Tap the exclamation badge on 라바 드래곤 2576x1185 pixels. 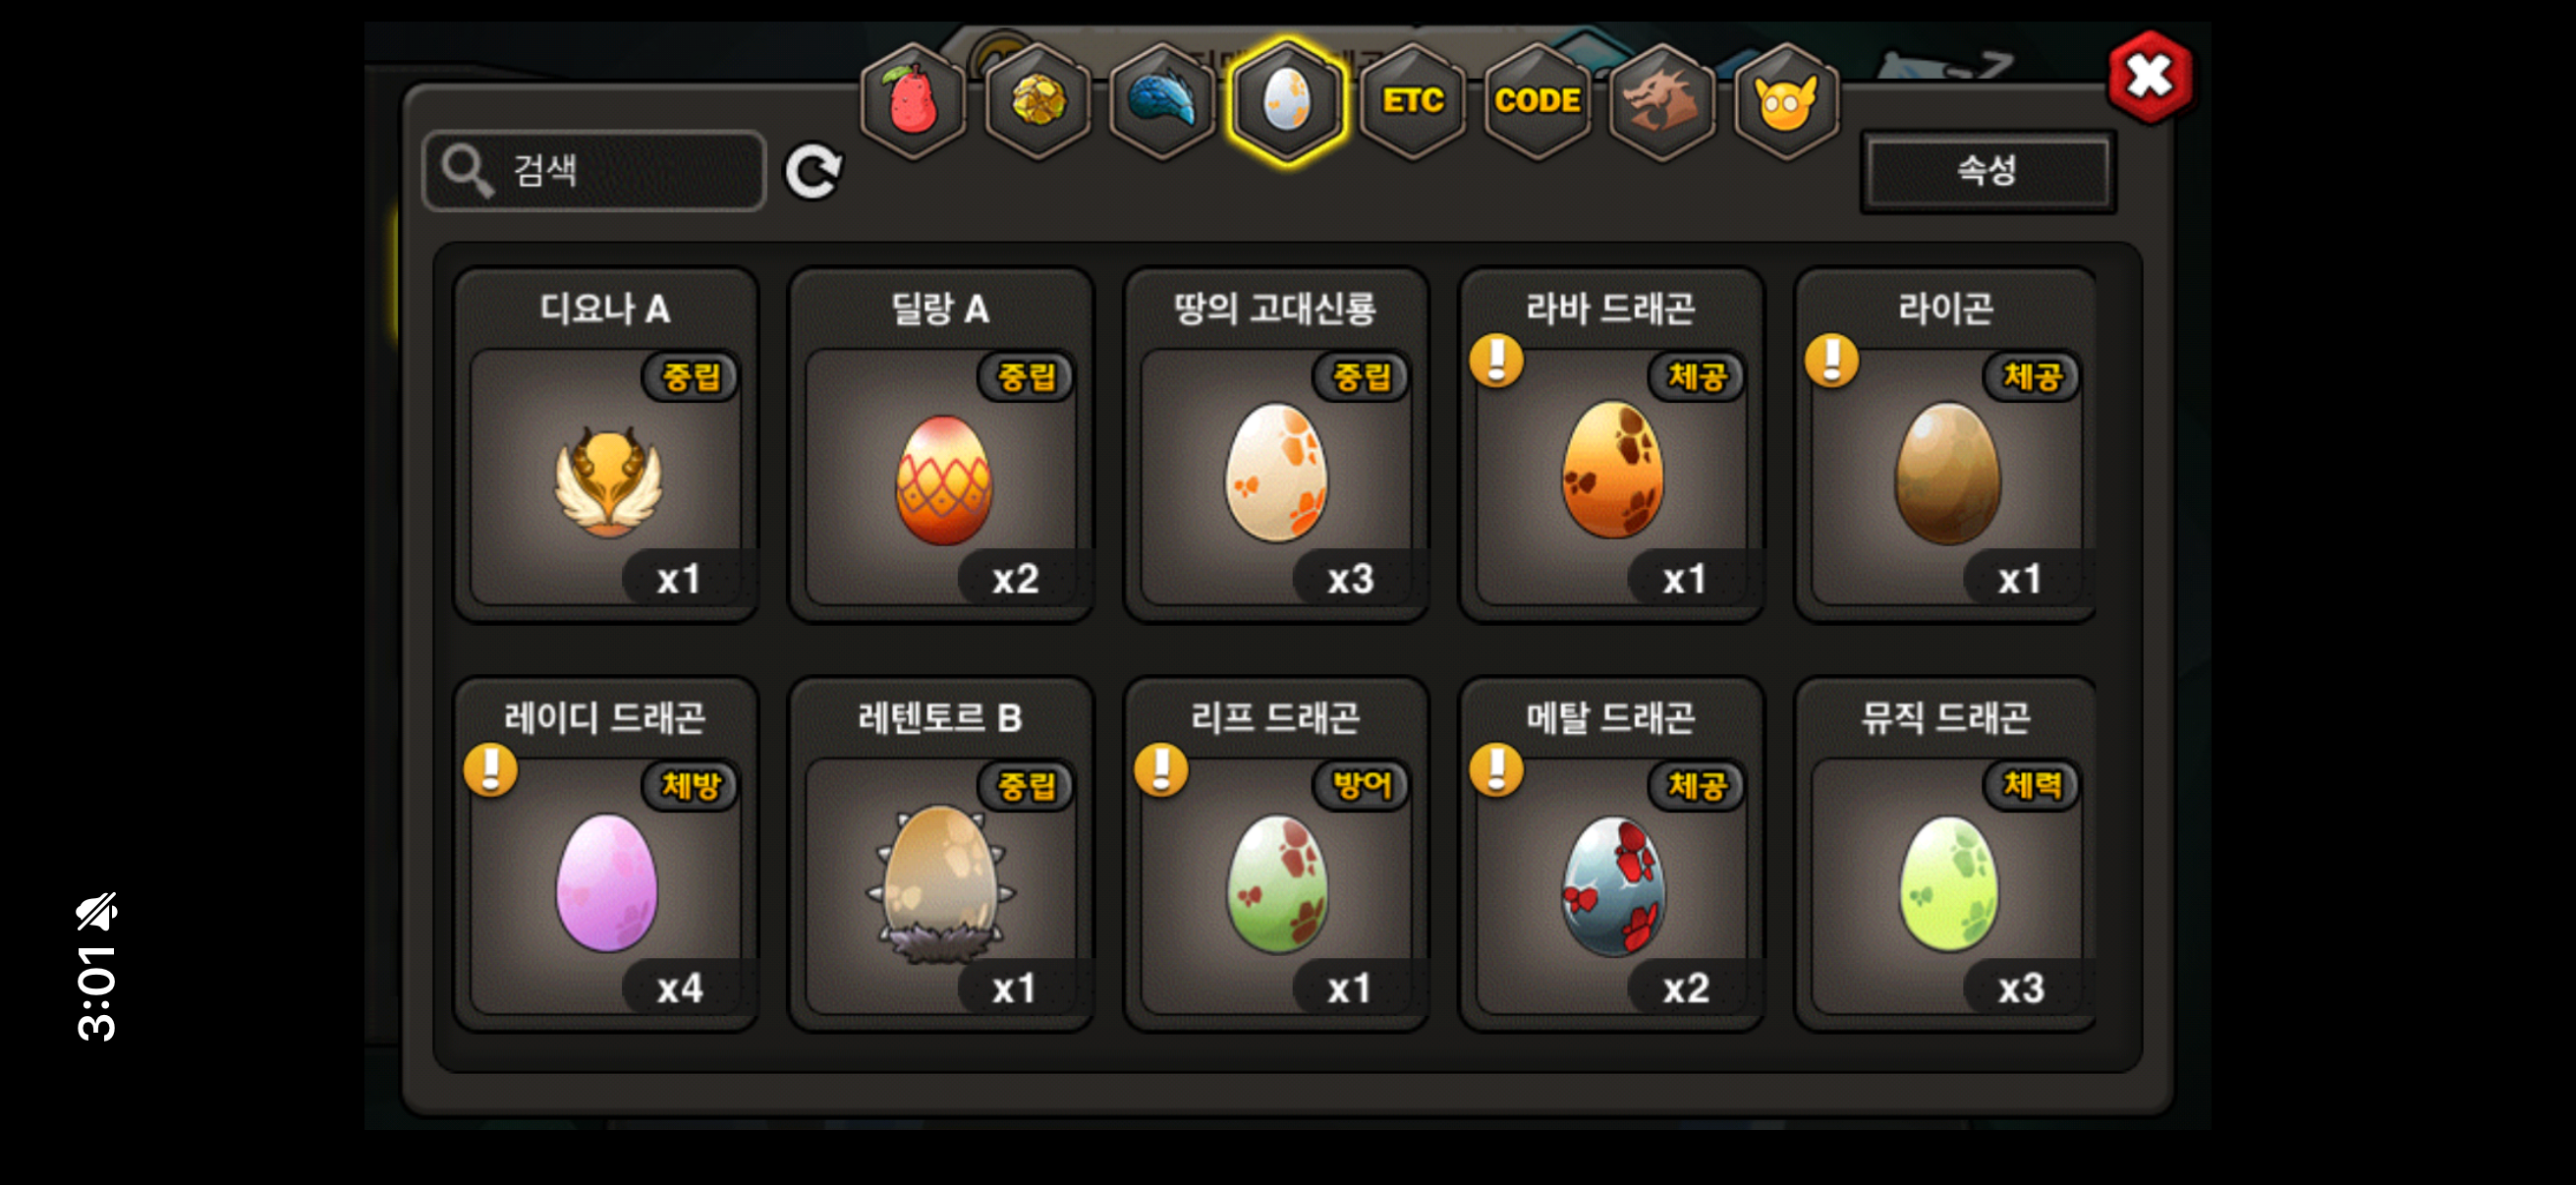point(1496,360)
